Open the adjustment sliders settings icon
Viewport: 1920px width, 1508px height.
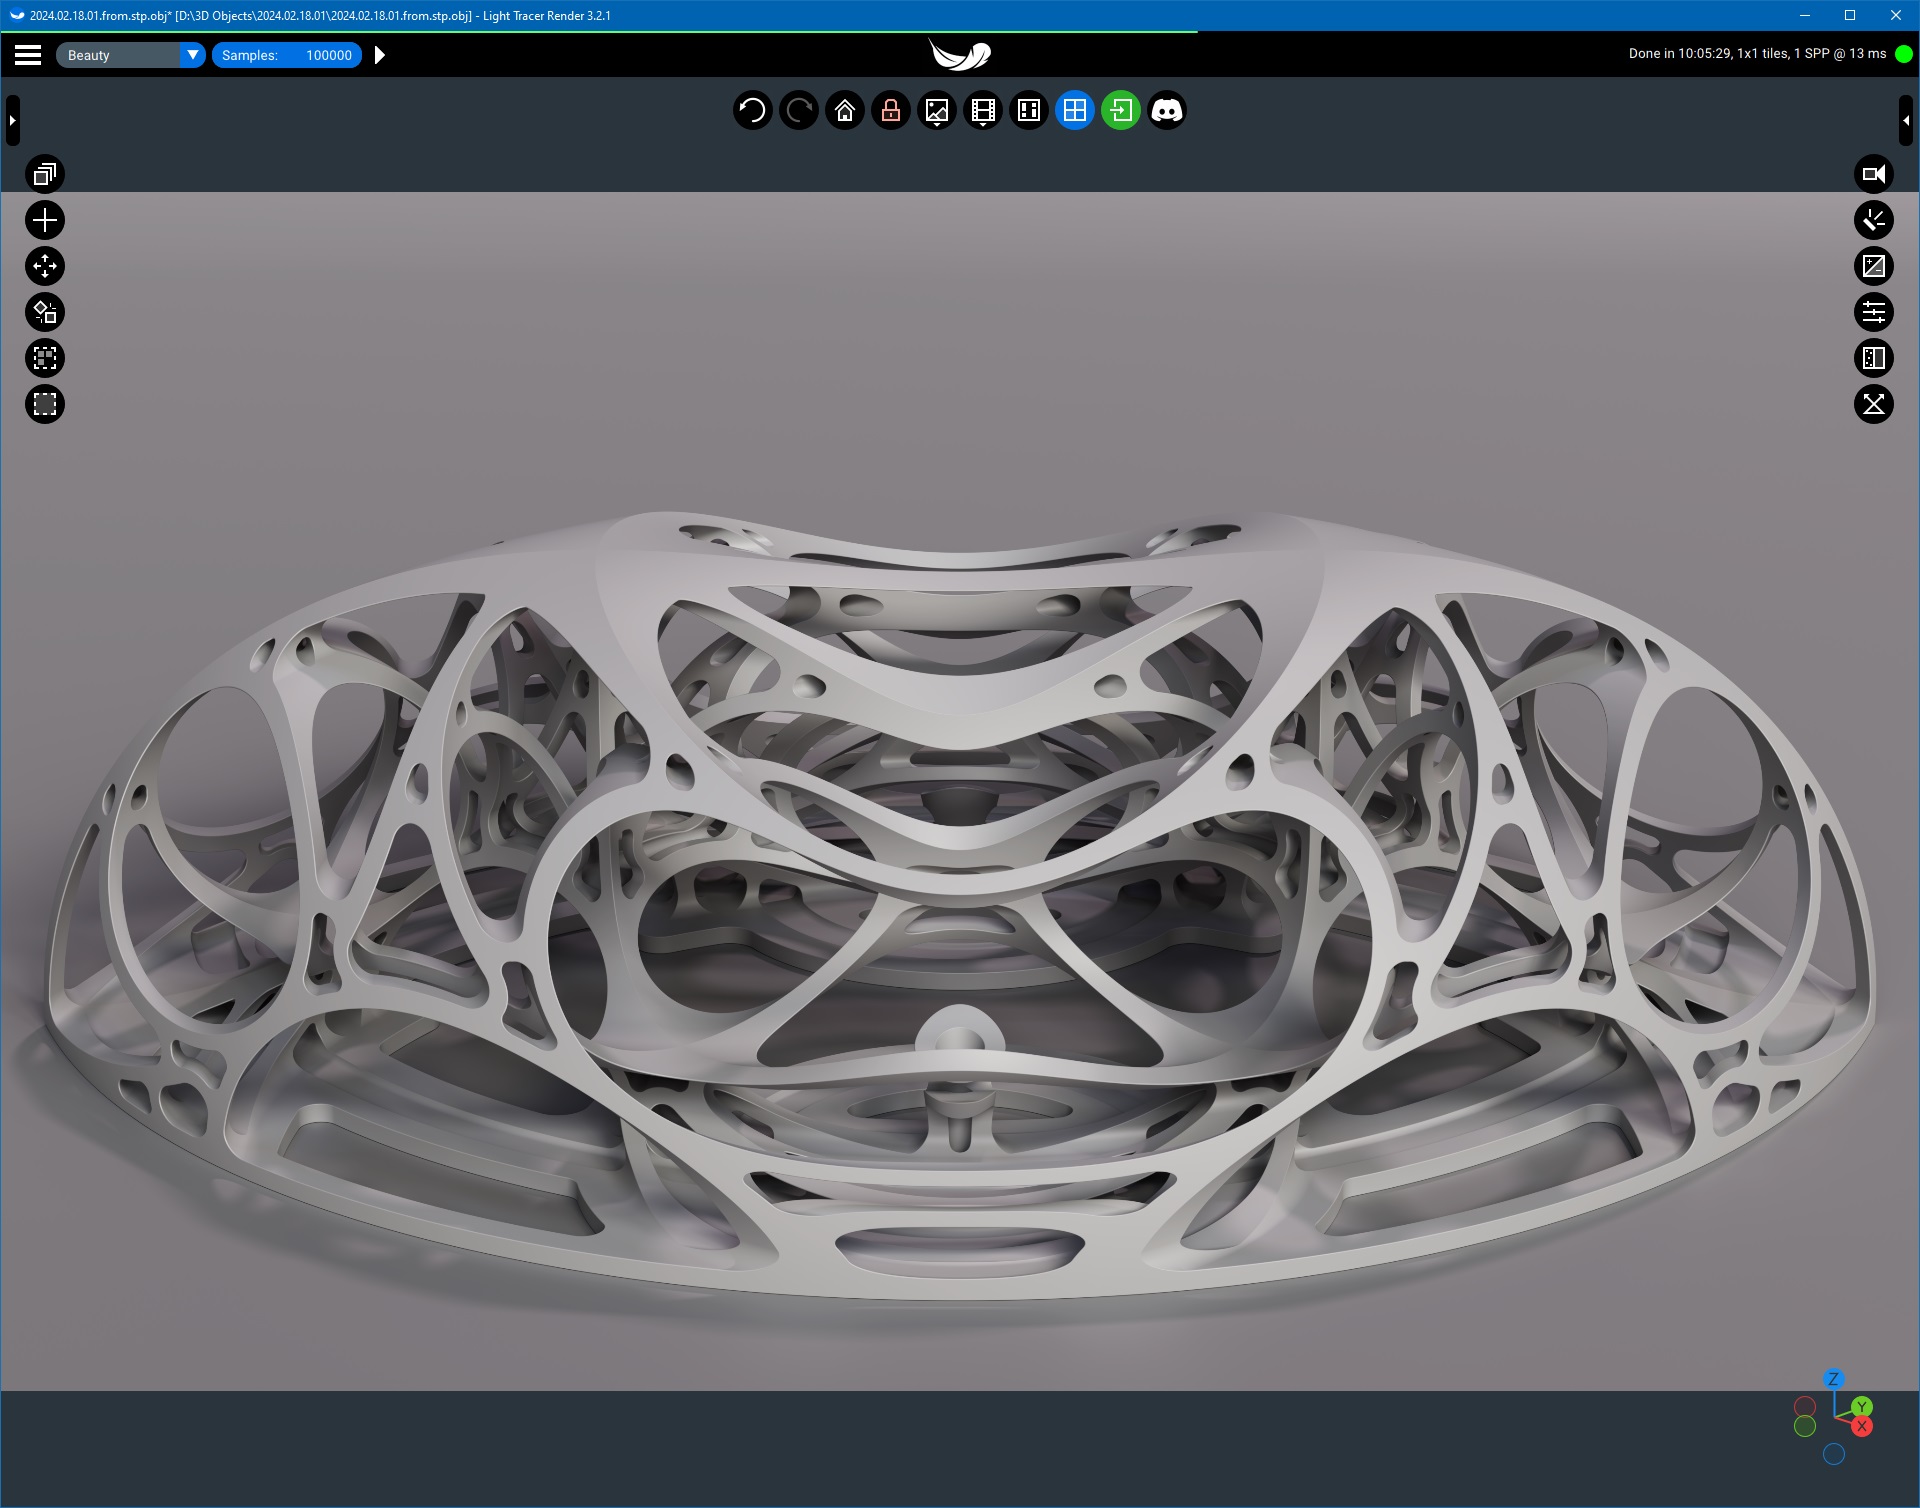point(1873,312)
